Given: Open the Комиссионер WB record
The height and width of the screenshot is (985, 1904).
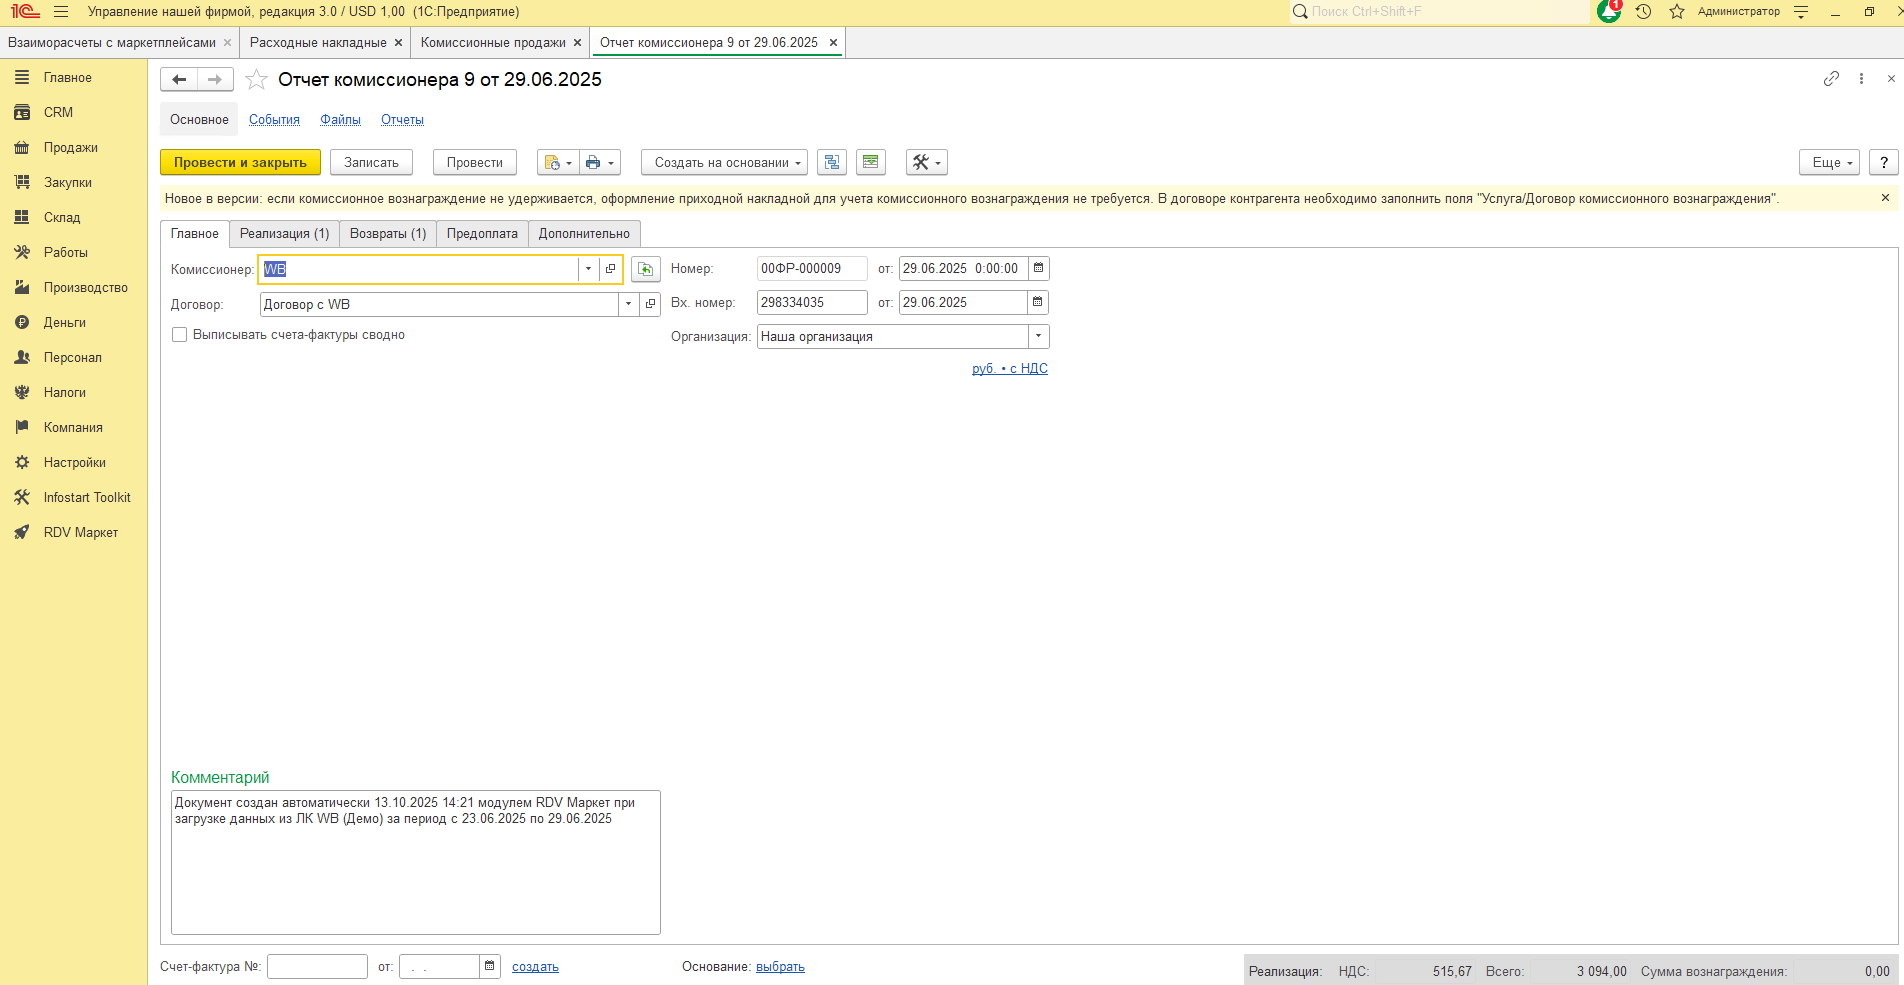Looking at the screenshot, I should coord(611,269).
